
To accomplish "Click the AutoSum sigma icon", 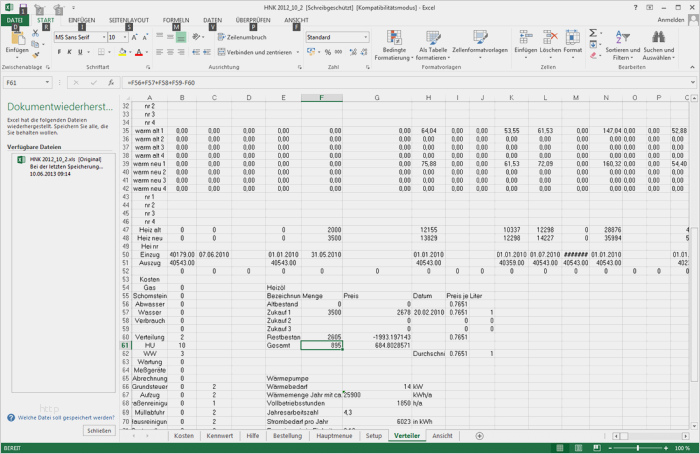I will (x=593, y=33).
